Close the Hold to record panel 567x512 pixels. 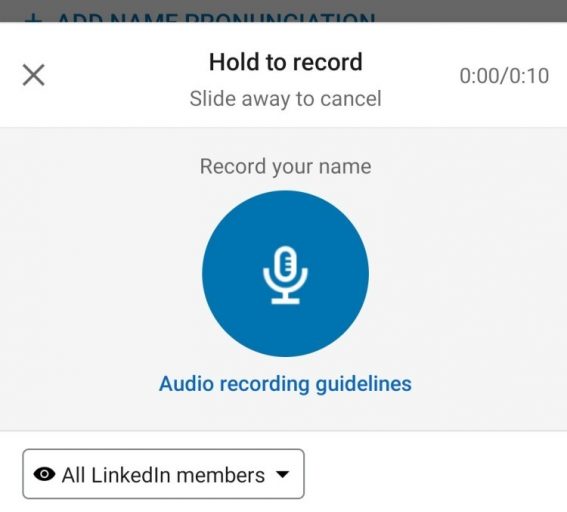(34, 75)
